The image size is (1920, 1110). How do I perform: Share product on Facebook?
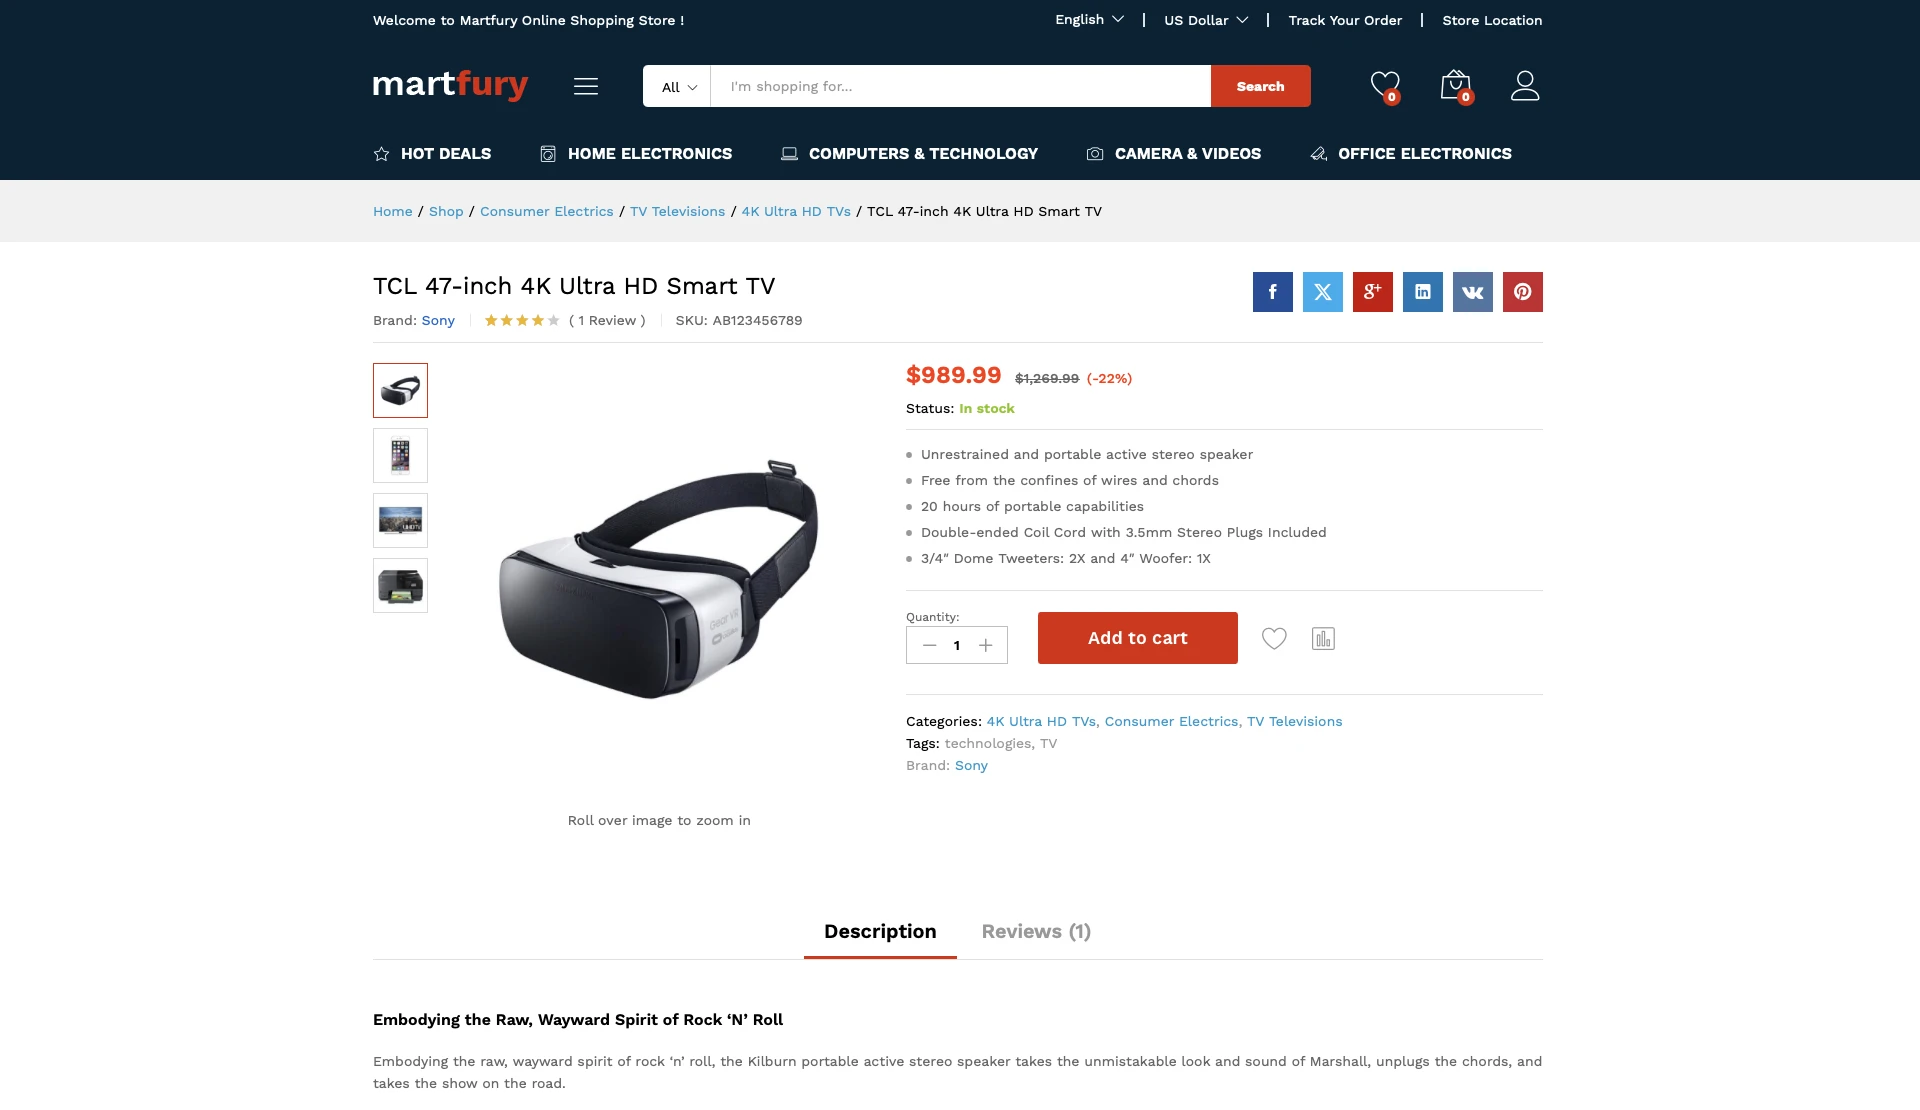click(x=1273, y=292)
